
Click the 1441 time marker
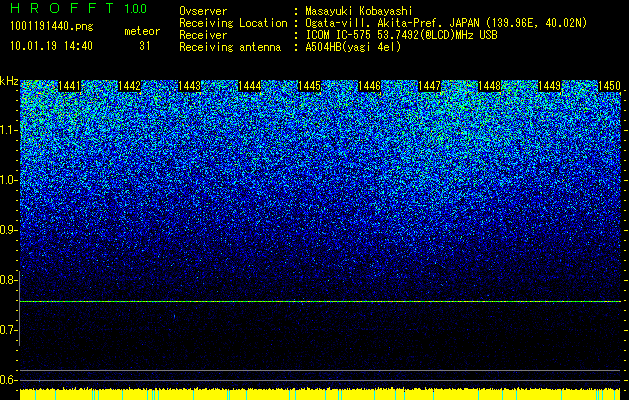pos(69,86)
